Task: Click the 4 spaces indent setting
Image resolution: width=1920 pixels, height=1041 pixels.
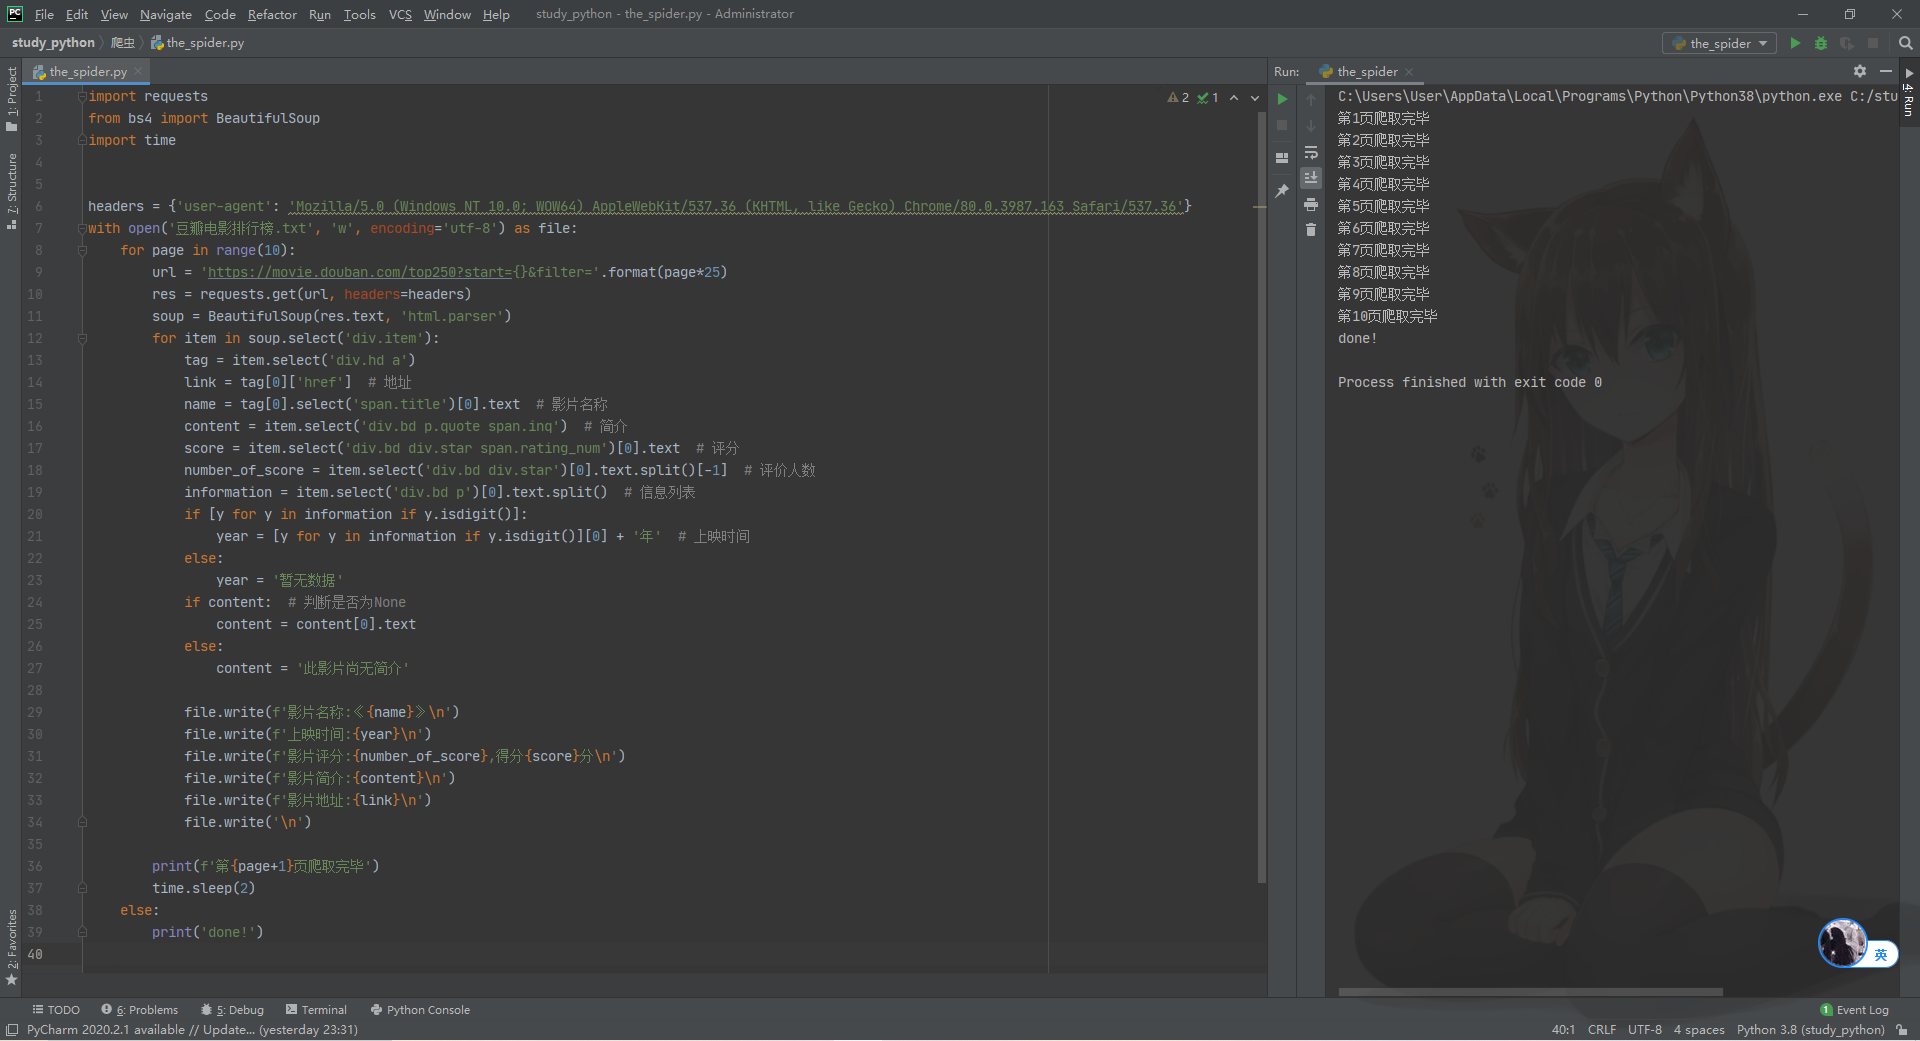Action: [x=1699, y=1030]
